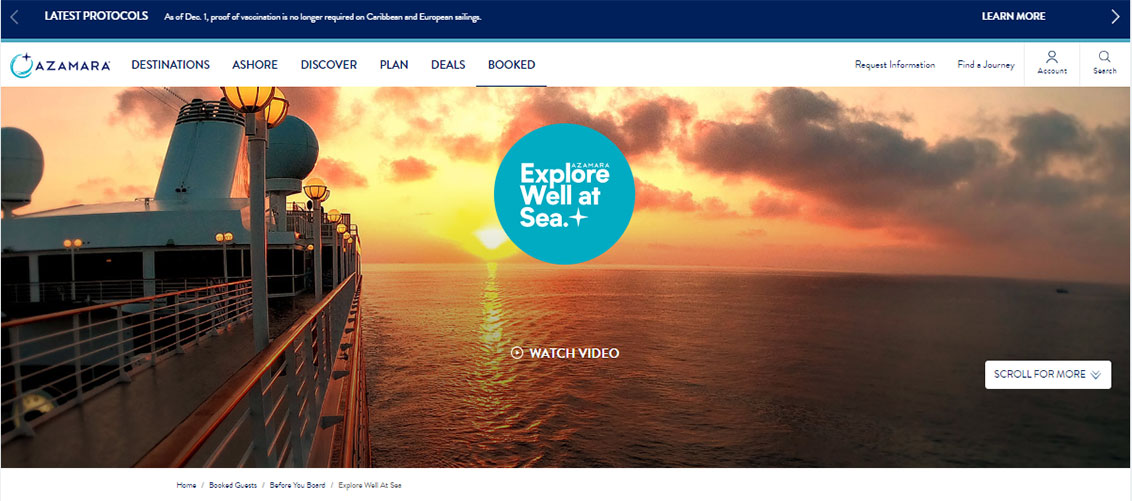Click the Explore Well at Sea badge
Viewport: 1132px width, 501px height.
(x=564, y=194)
